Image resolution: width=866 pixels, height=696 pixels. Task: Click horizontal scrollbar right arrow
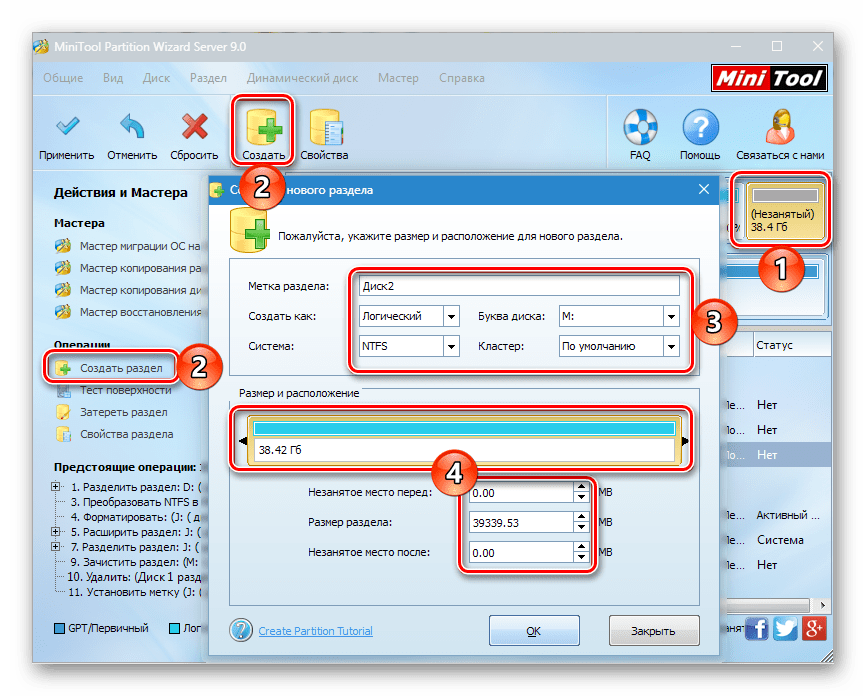pyautogui.click(x=823, y=605)
